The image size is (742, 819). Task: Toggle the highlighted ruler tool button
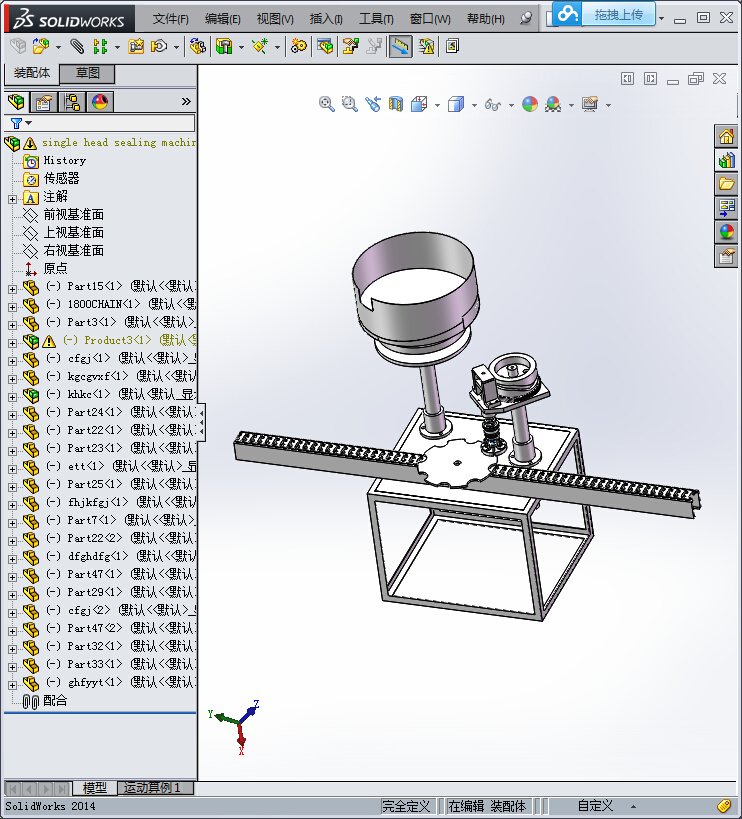point(401,46)
